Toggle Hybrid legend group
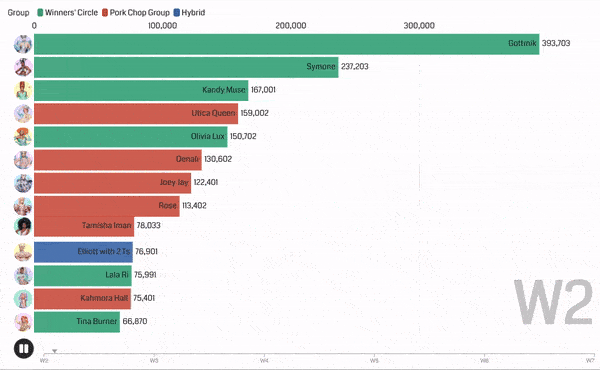Screen dimensions: 600x370 tap(189, 13)
